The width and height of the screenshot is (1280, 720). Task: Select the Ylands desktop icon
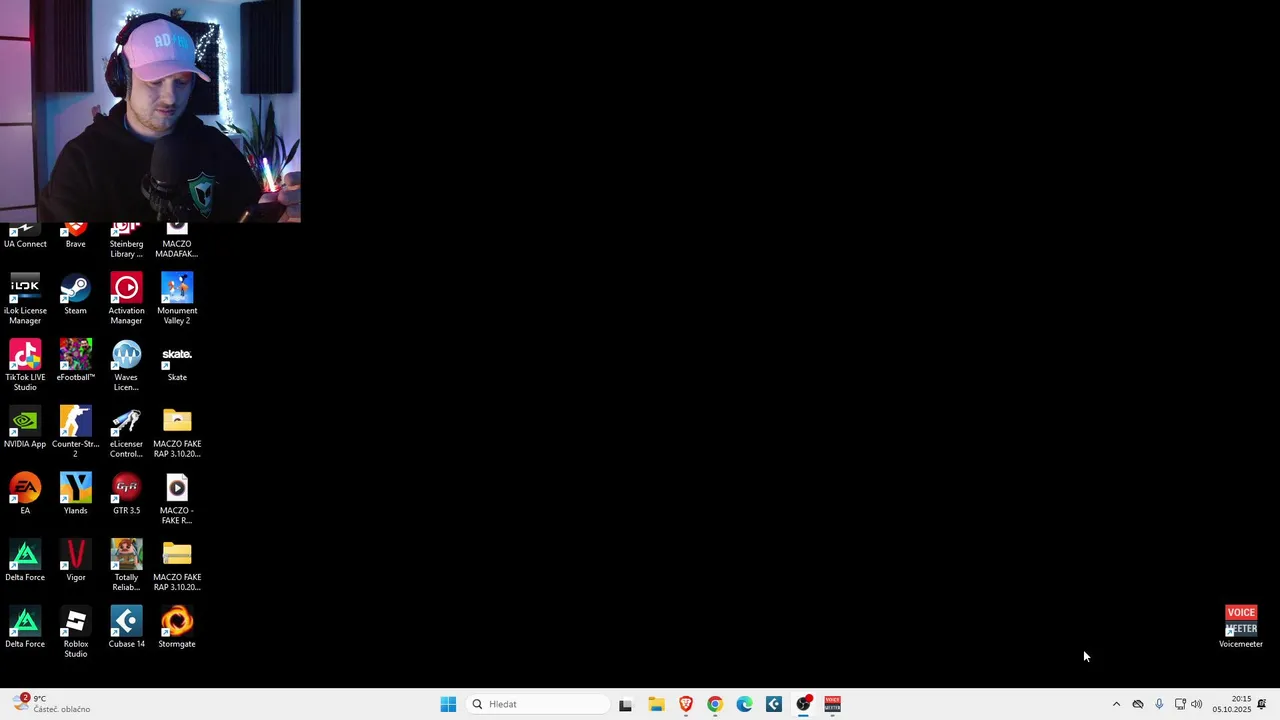tap(75, 494)
